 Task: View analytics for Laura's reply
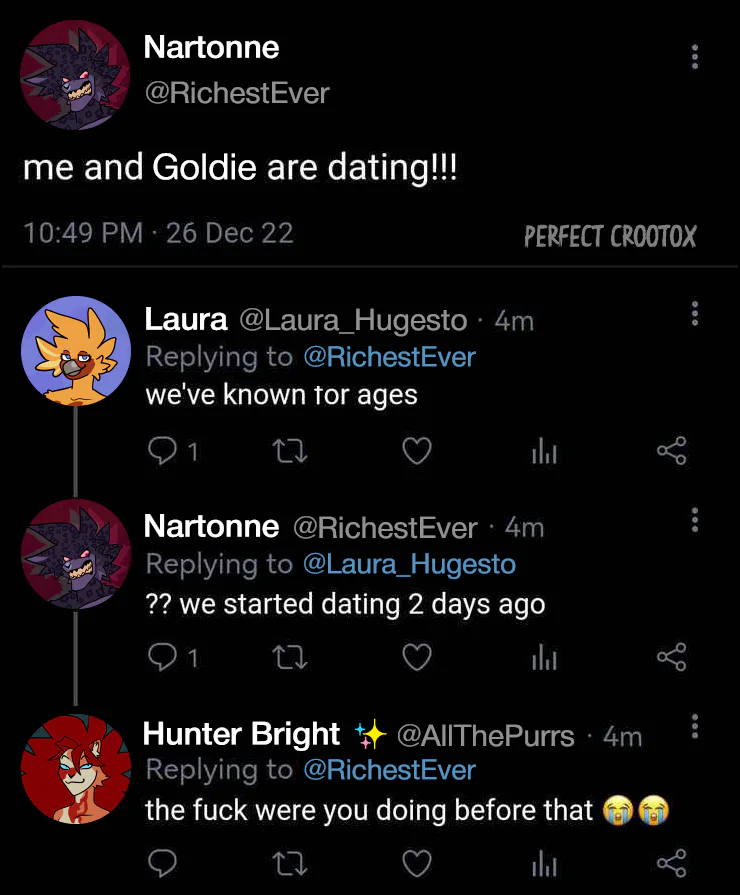[544, 453]
